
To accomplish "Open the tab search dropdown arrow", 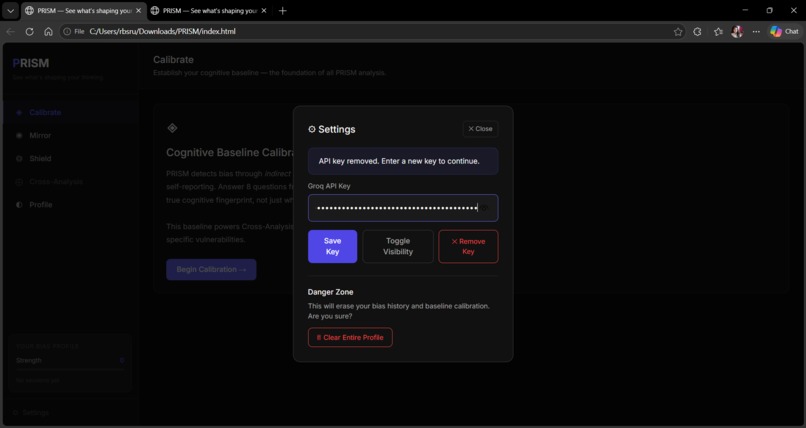I will pos(10,11).
